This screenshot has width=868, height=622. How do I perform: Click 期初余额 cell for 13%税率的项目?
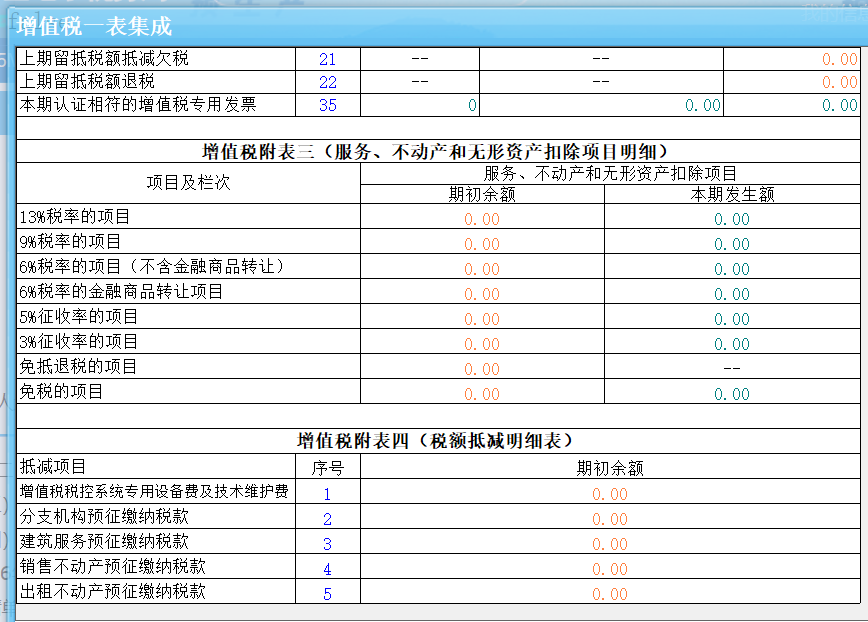click(482, 219)
